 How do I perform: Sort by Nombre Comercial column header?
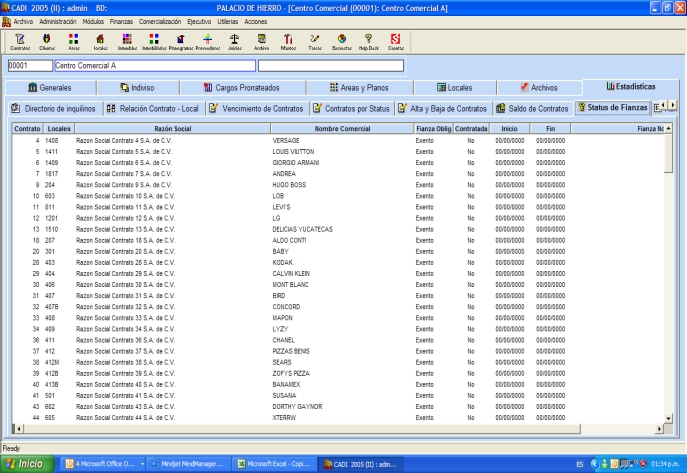tap(341, 128)
